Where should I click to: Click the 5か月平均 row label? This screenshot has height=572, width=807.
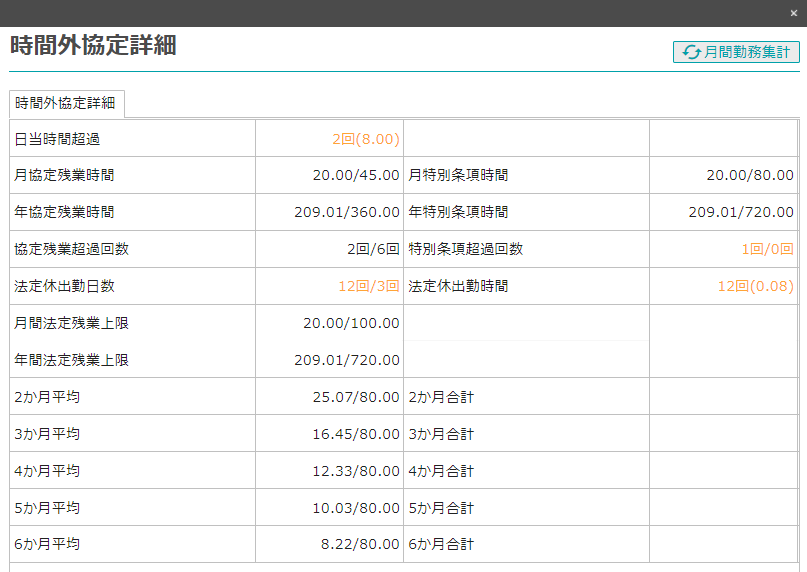pos(47,508)
